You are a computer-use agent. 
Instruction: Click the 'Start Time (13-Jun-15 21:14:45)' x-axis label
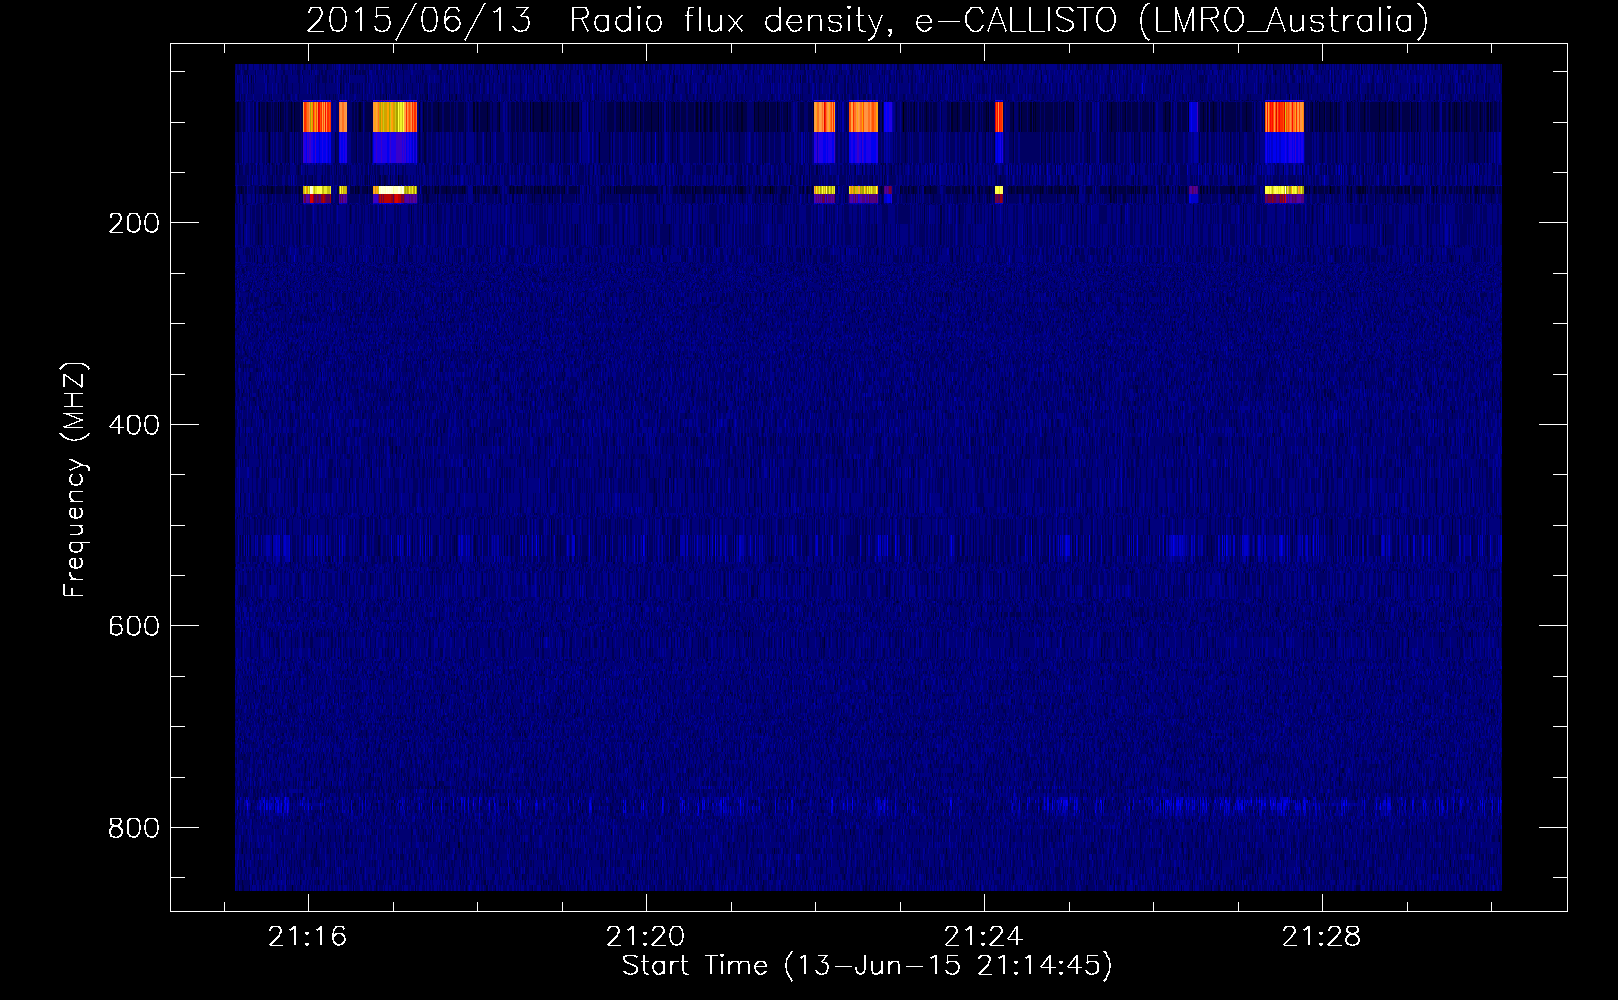tap(867, 966)
